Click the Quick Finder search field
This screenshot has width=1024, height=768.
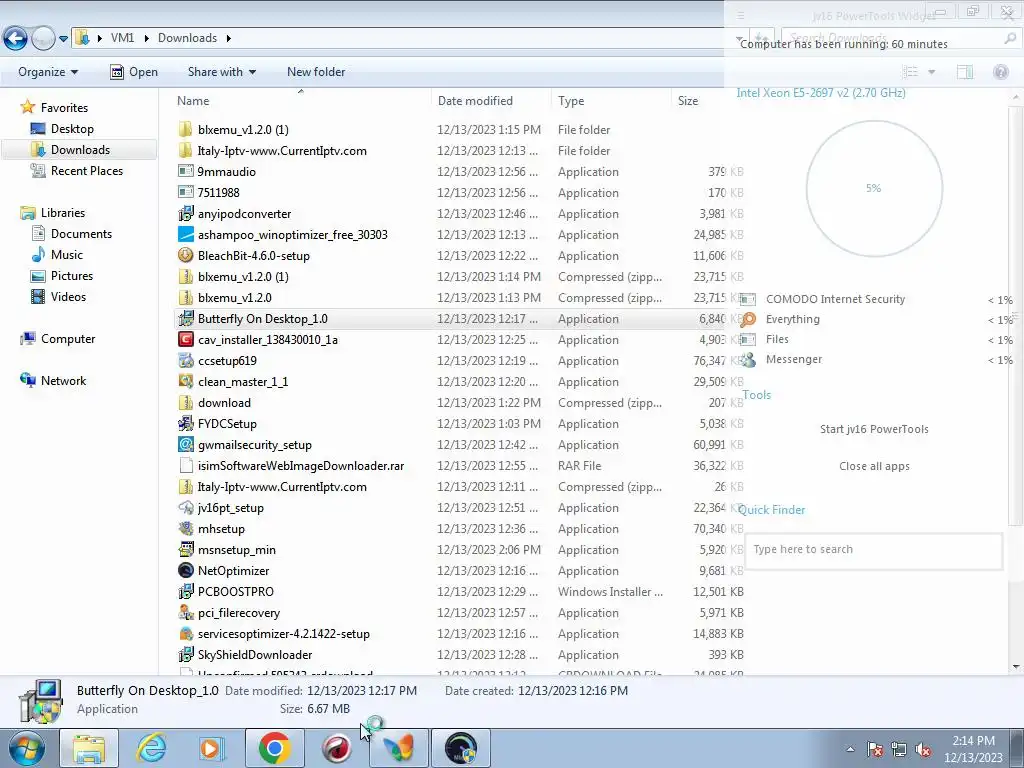pyautogui.click(x=873, y=550)
